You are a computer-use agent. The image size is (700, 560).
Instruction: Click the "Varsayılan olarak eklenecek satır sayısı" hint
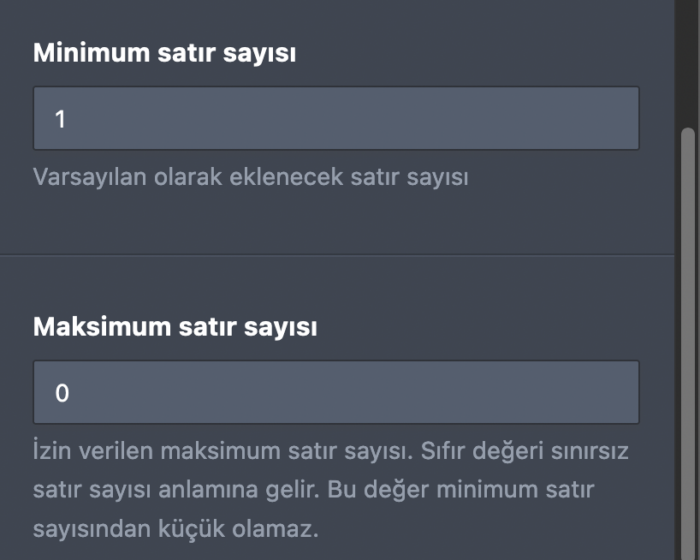251,177
